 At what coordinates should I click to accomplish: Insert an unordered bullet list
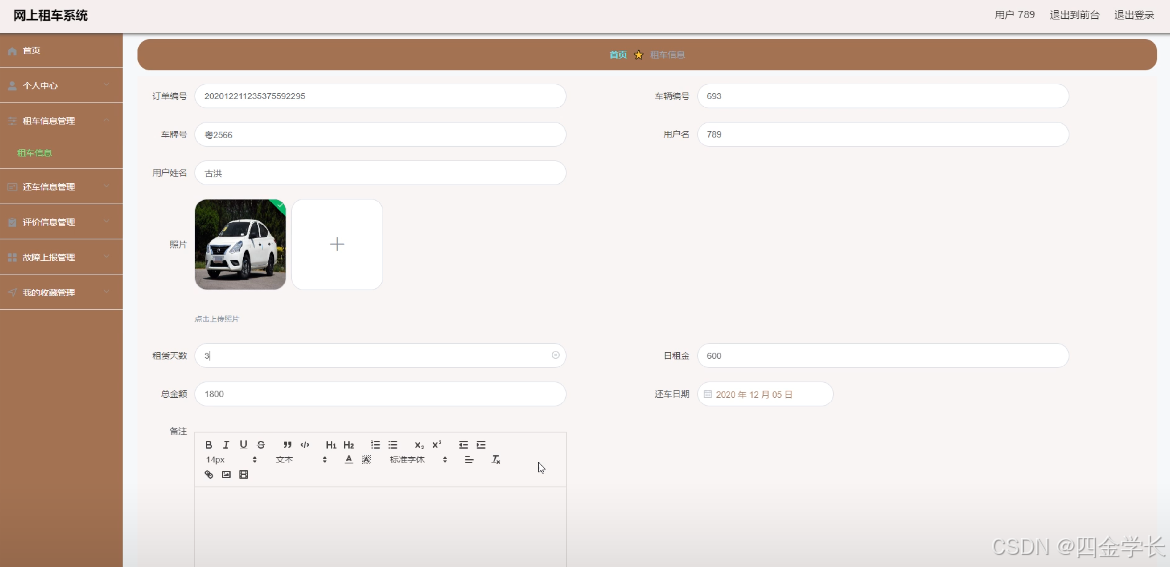(x=392, y=445)
